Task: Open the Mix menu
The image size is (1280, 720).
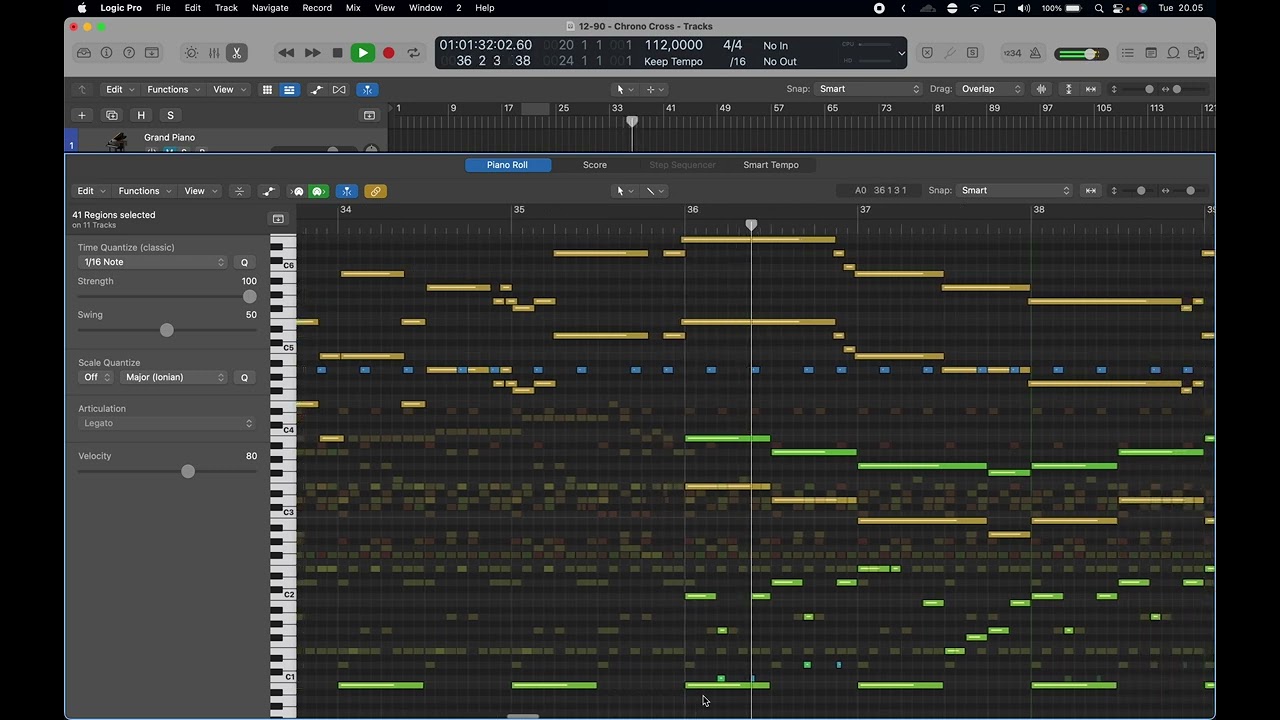Action: (x=353, y=8)
